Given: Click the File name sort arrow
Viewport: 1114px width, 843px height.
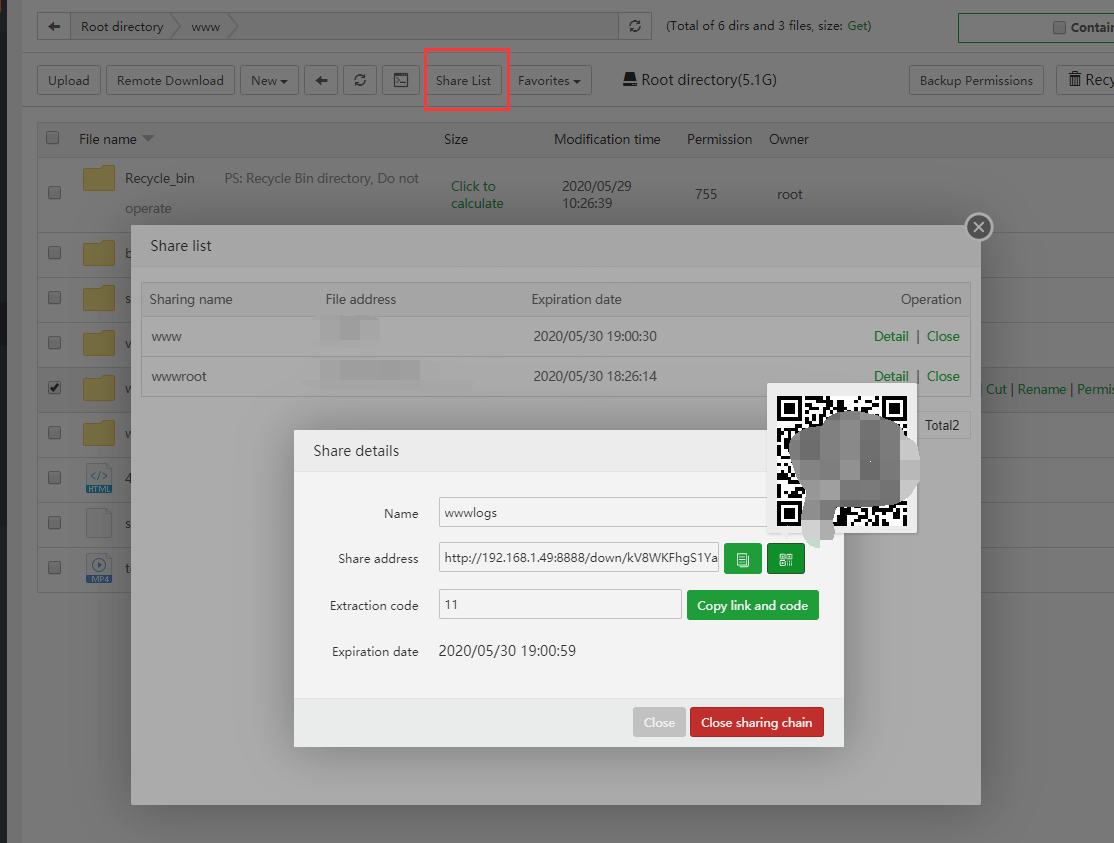Looking at the screenshot, I should tap(148, 139).
